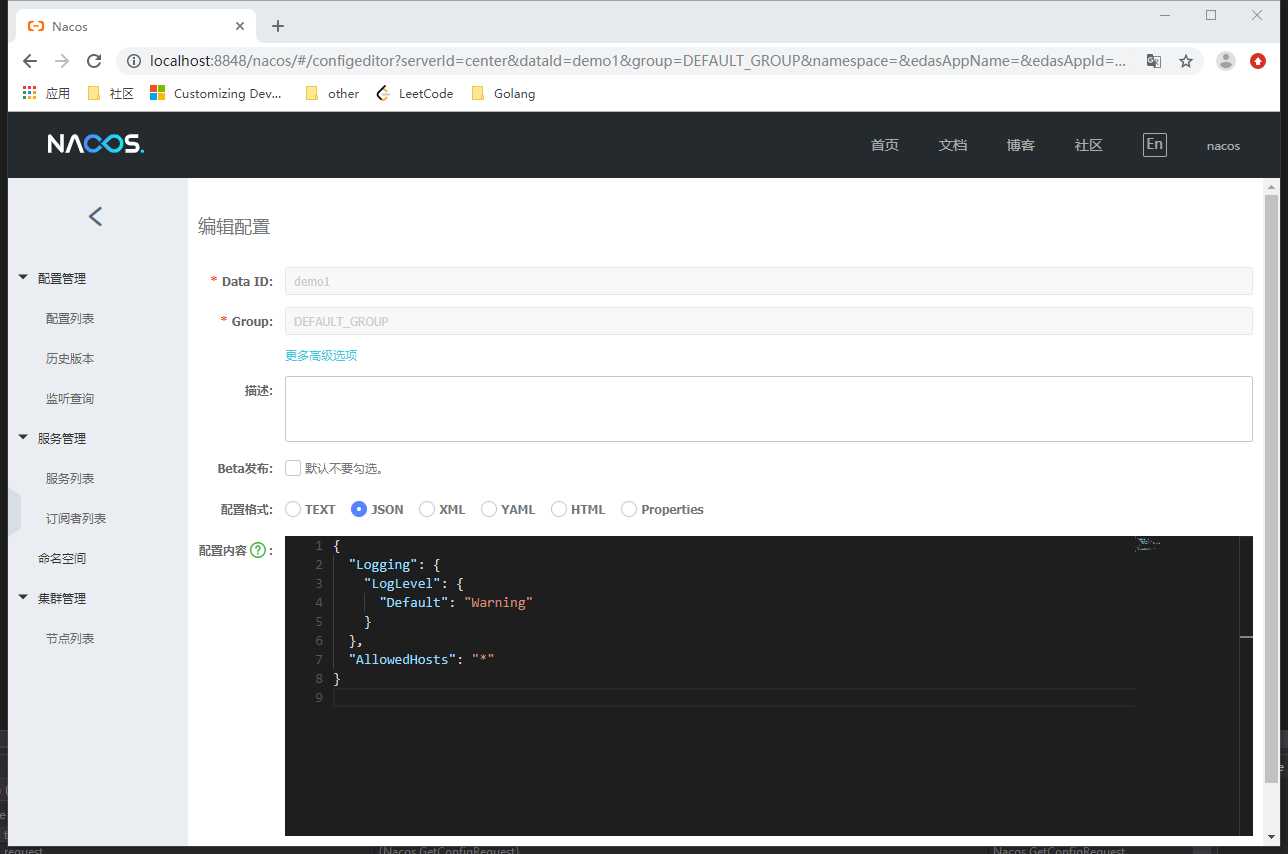Open a new browser tab

pyautogui.click(x=278, y=27)
